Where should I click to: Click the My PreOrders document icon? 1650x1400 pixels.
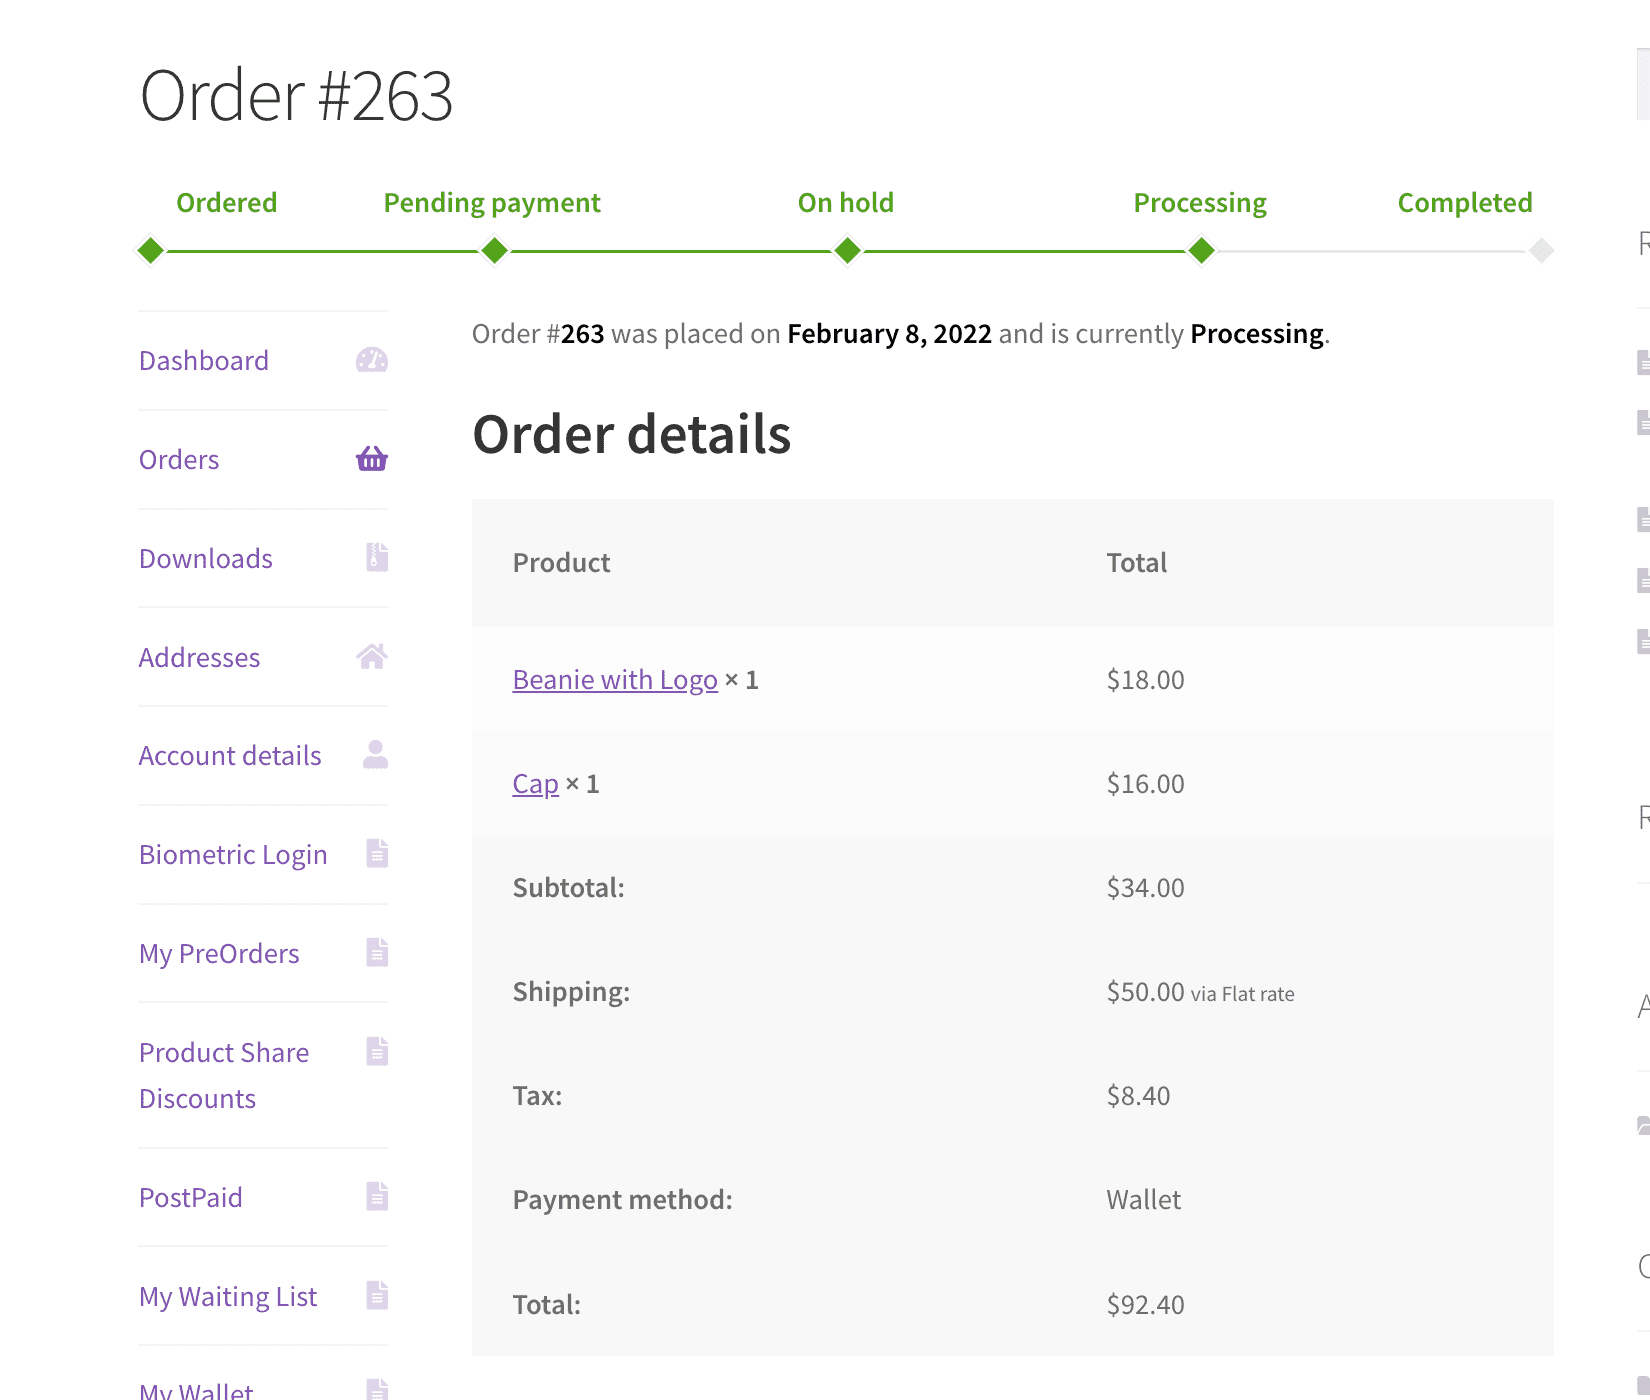click(377, 952)
